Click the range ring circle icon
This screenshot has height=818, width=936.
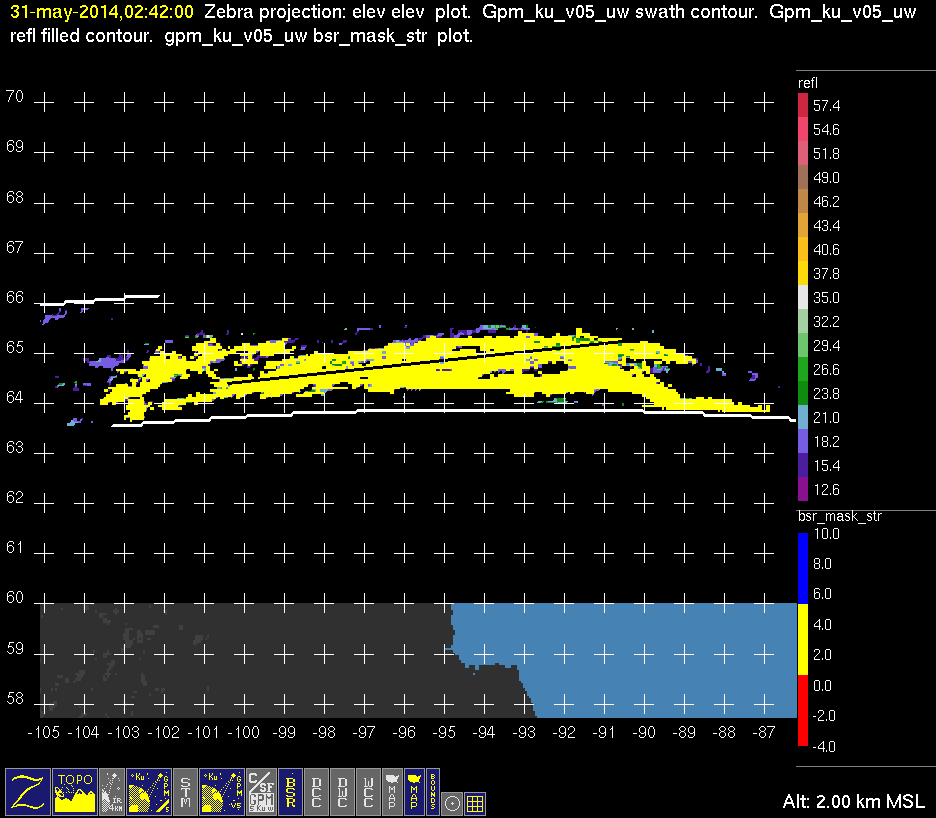pos(452,802)
